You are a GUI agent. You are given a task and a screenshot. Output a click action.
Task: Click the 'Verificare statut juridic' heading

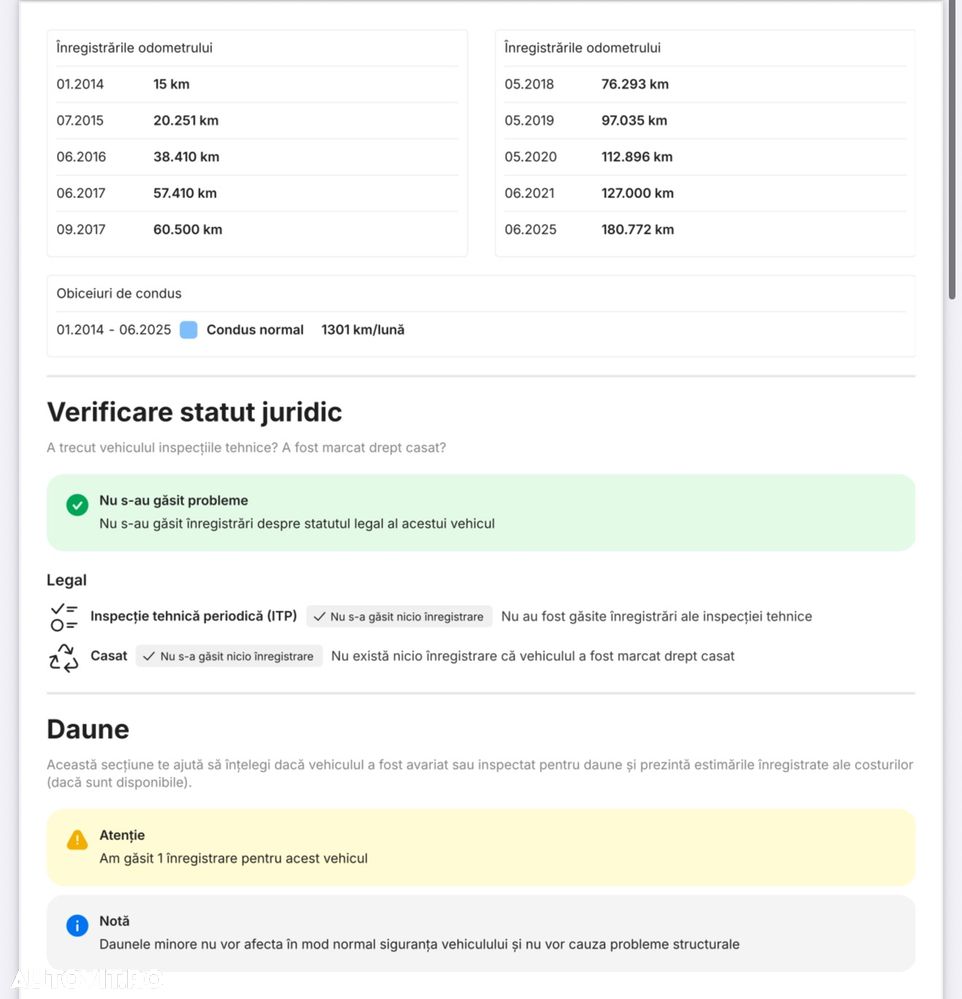pos(194,412)
